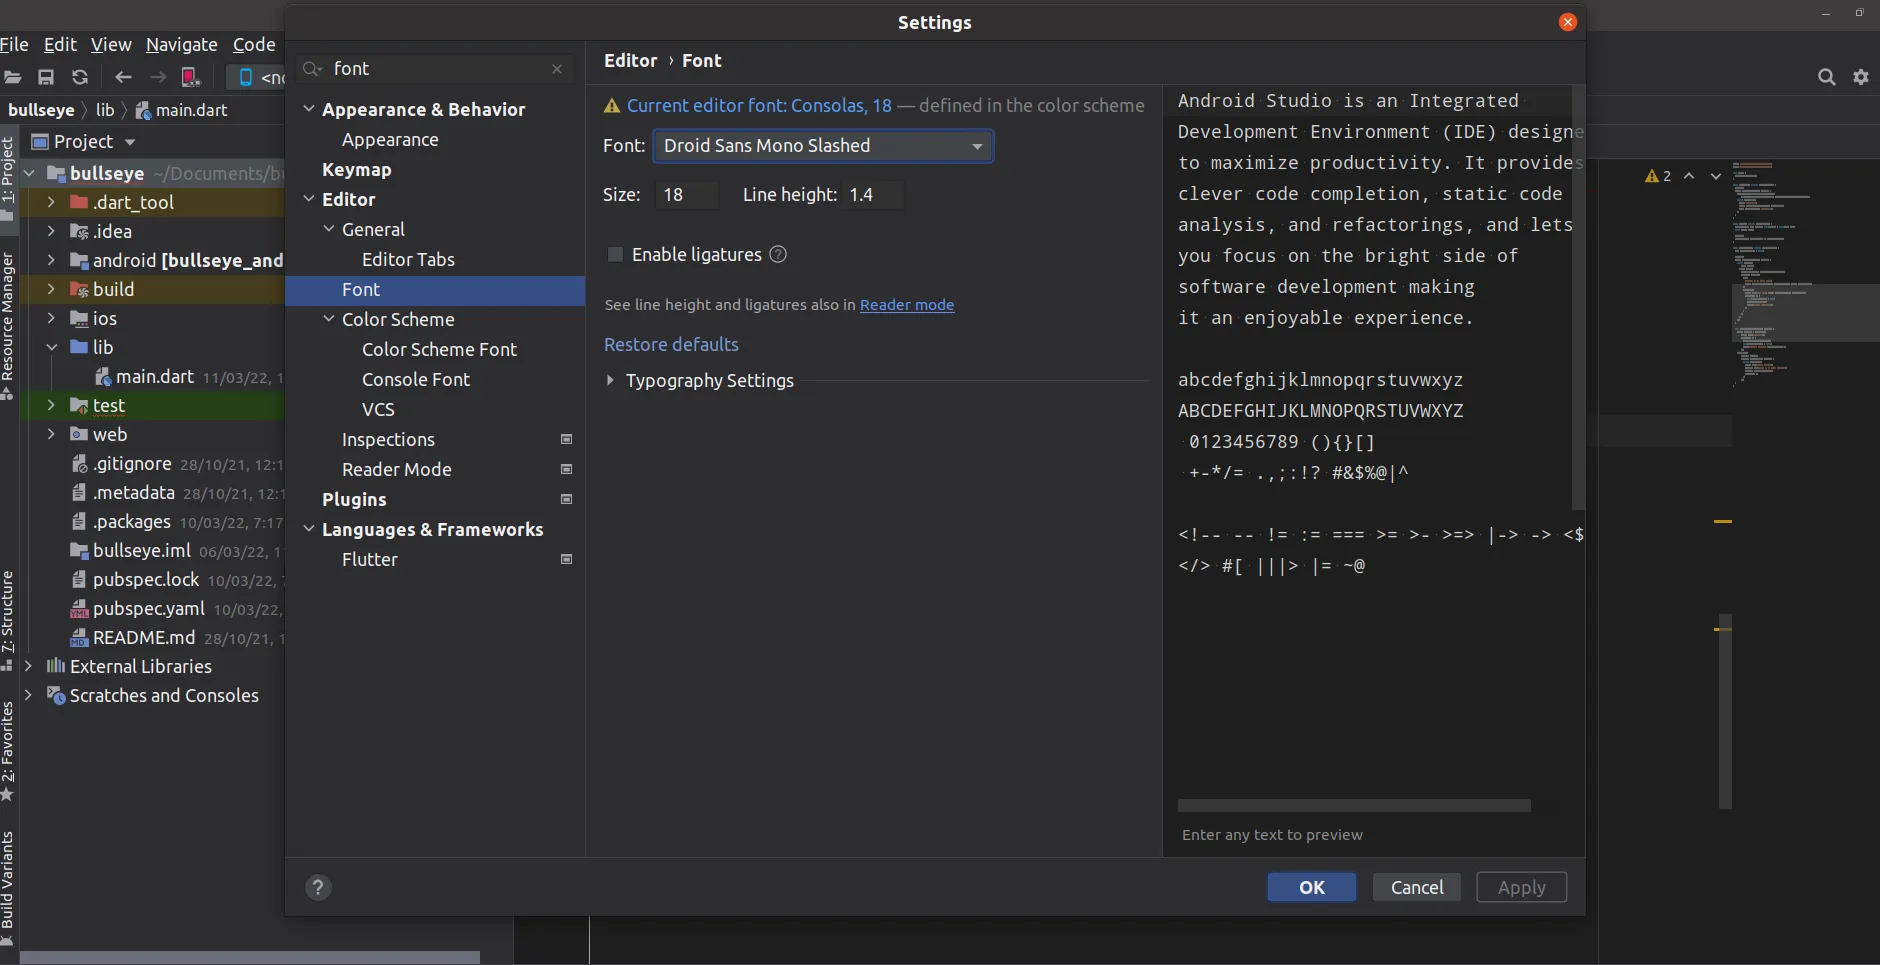Open the Font dropdown showing Droid Sans Mono Slashed
Screen dimensions: 1880x965
[822, 146]
